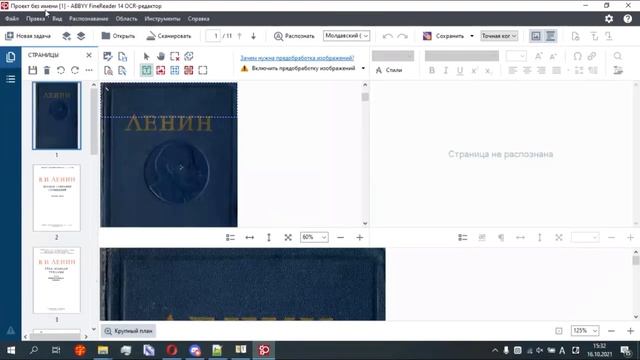Viewport: 640px width, 360px height.
Task: Click the Новая задача button
Action: (28, 36)
